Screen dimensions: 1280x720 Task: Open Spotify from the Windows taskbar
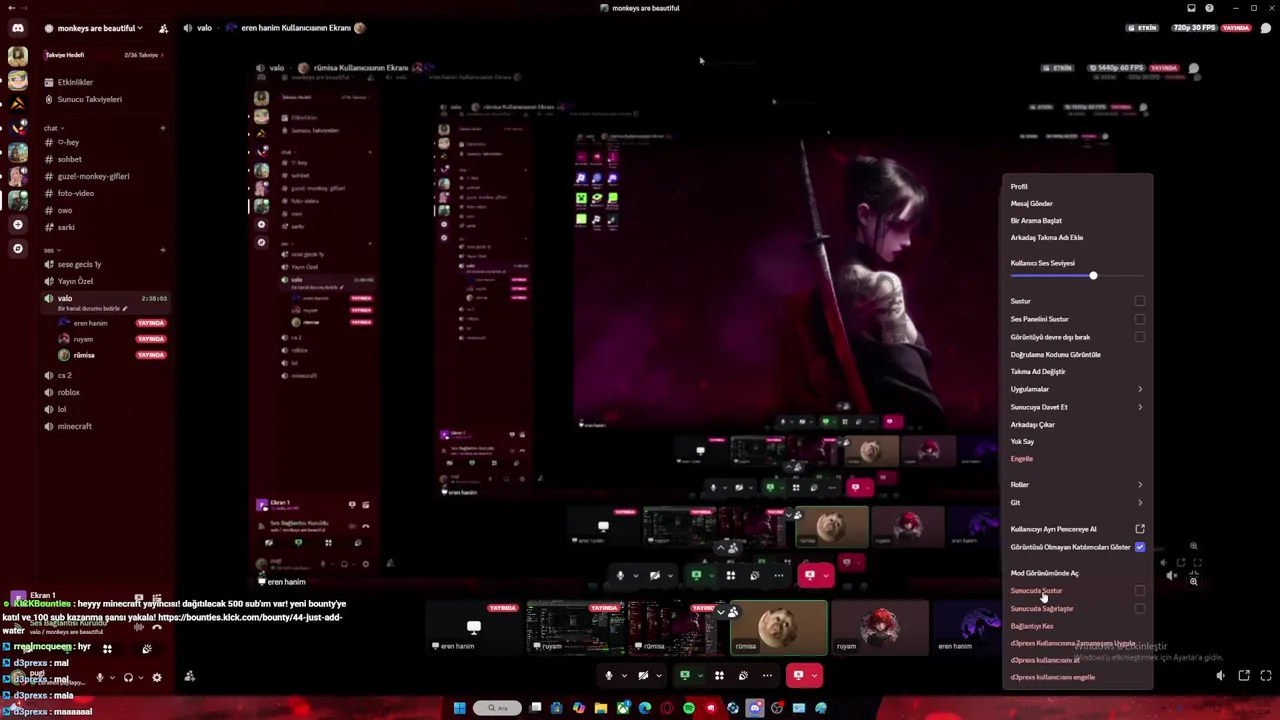pyautogui.click(x=689, y=708)
